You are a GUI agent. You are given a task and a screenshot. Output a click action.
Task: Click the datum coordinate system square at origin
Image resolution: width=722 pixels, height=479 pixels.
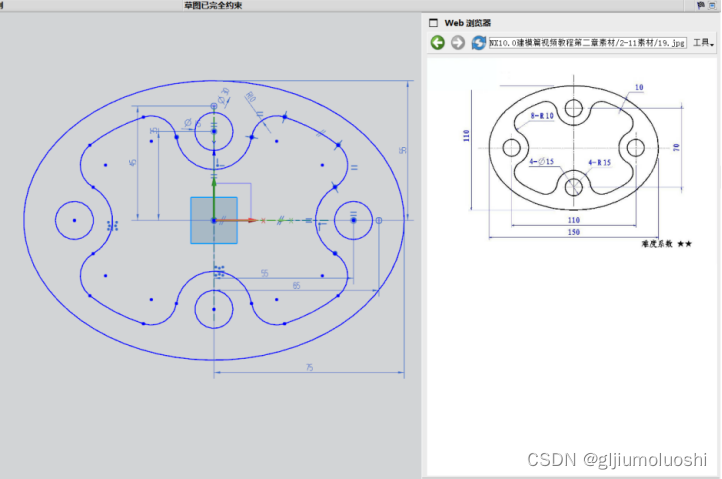click(x=214, y=220)
